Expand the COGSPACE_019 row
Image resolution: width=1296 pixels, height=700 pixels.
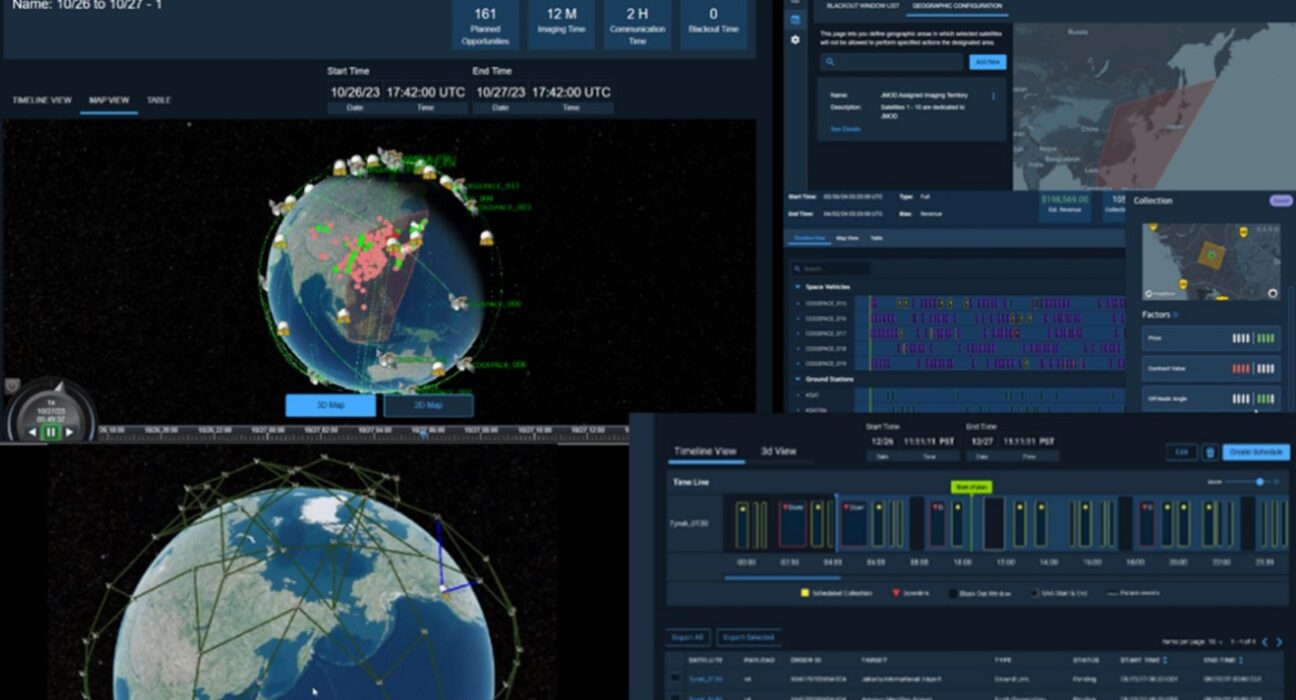click(x=799, y=364)
